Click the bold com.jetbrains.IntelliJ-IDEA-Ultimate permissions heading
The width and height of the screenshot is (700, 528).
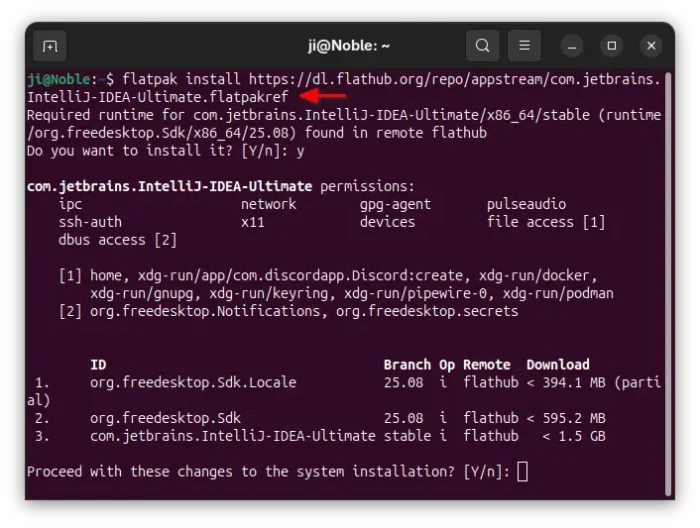tap(169, 186)
